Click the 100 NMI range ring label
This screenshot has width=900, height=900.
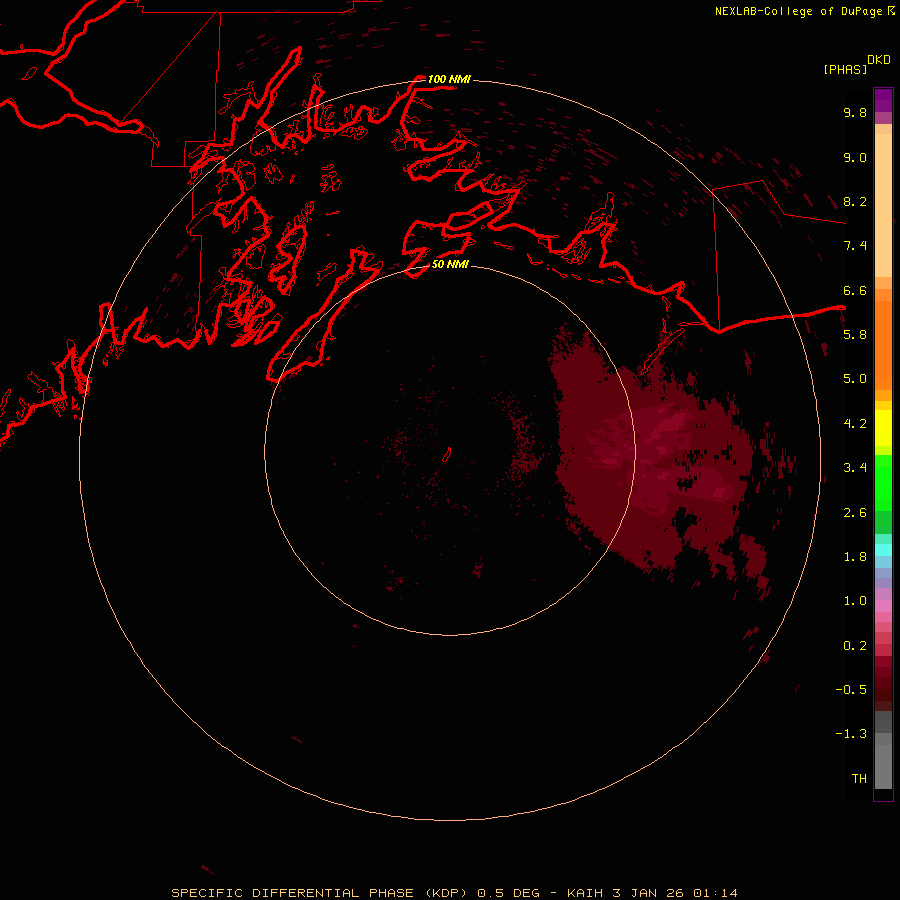[x=449, y=79]
